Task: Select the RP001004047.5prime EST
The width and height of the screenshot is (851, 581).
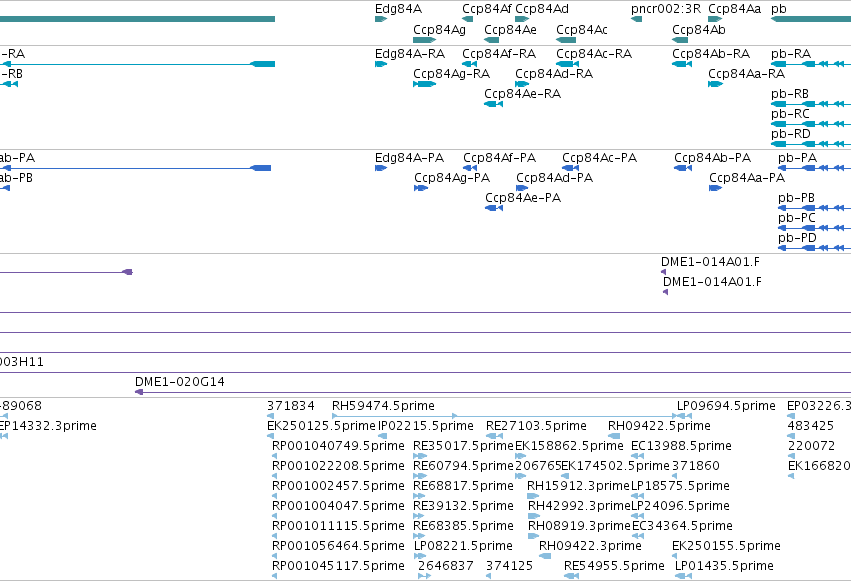Action: 275,517
